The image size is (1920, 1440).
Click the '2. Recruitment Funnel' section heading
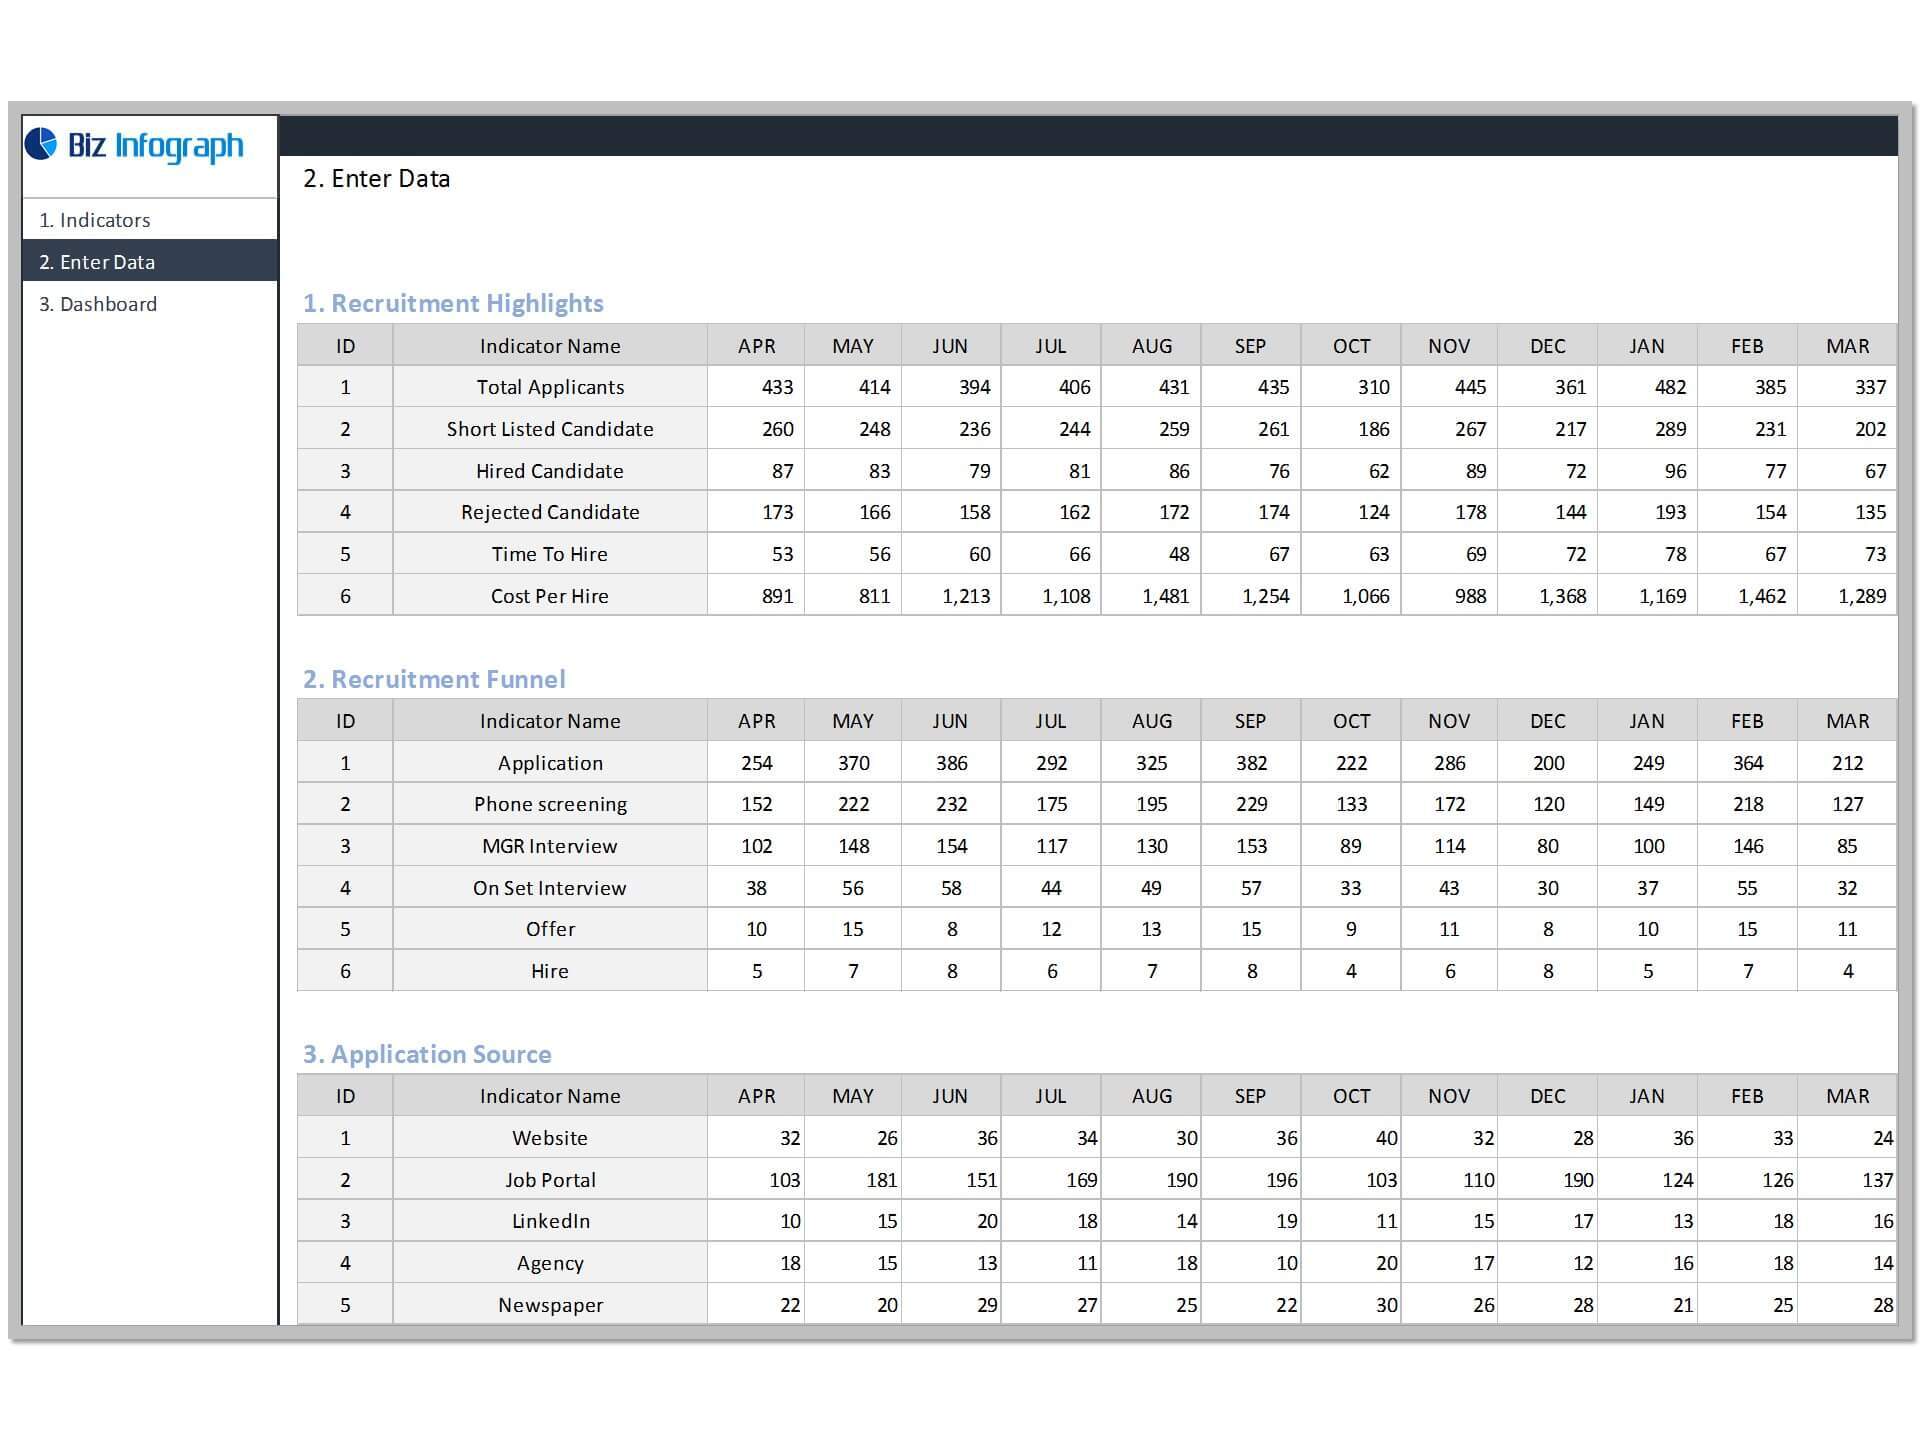tap(434, 679)
